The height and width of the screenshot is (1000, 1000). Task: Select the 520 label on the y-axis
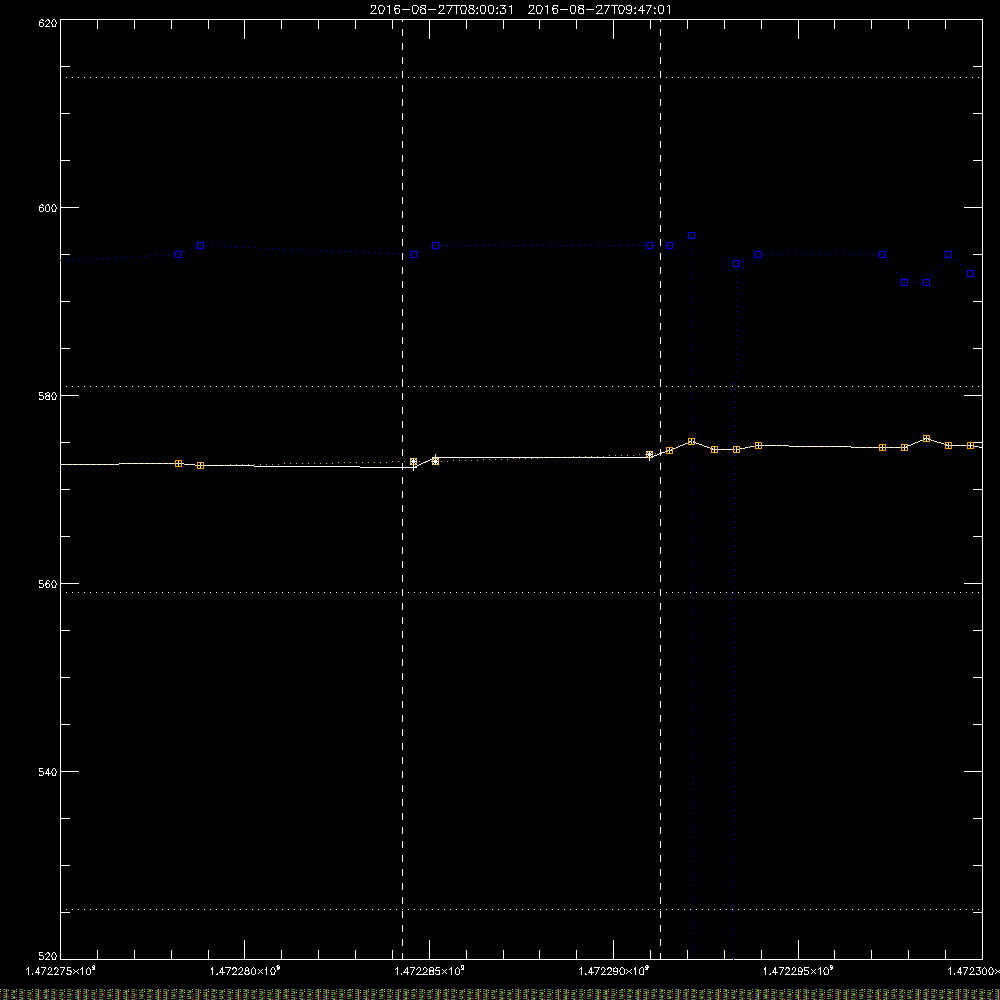coord(48,956)
